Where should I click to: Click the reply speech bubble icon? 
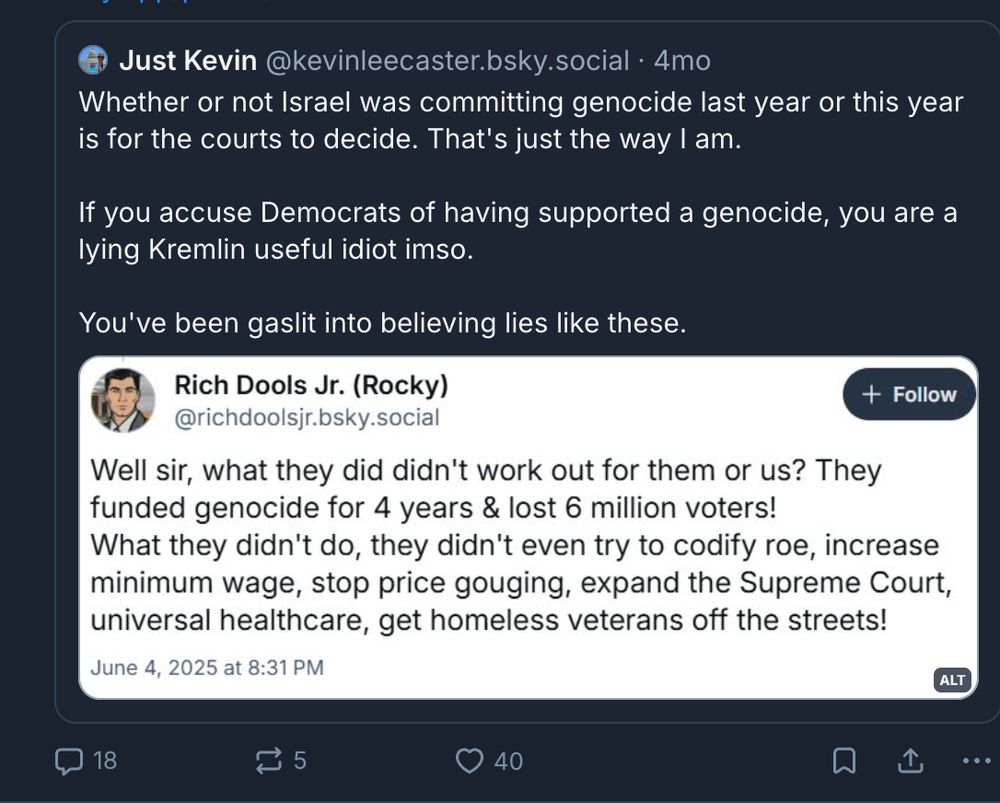click(x=69, y=761)
